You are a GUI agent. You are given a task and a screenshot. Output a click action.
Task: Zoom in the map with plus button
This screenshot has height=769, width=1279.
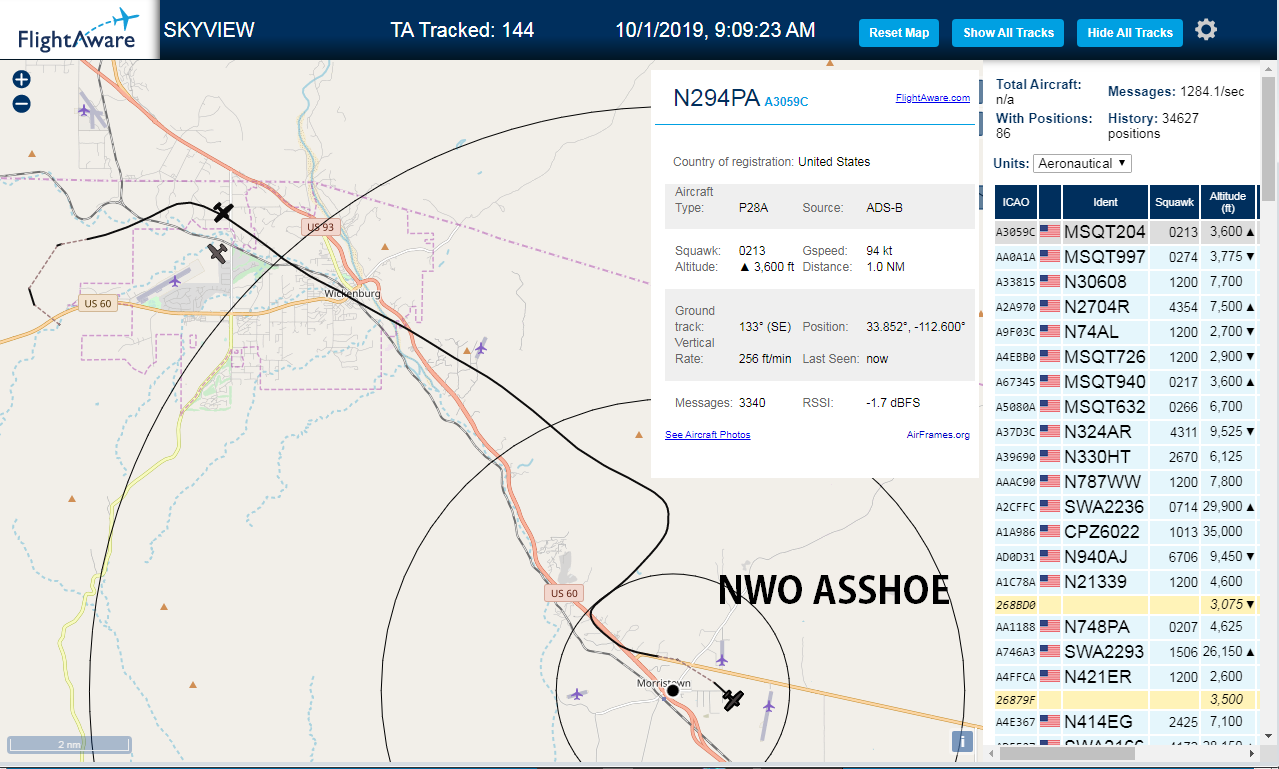[21, 79]
